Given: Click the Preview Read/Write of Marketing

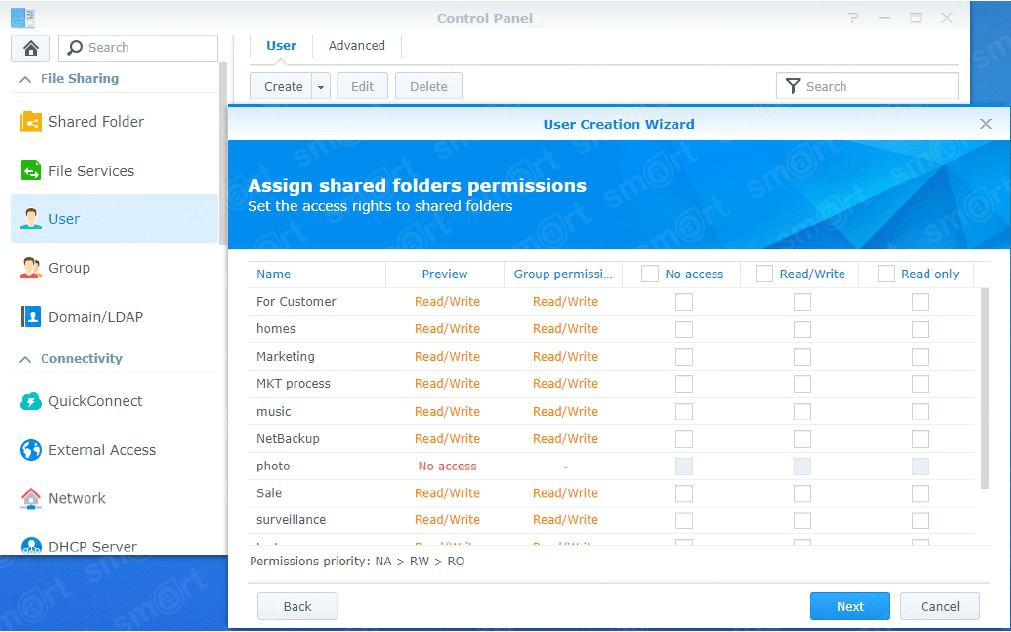Looking at the screenshot, I should (447, 357).
